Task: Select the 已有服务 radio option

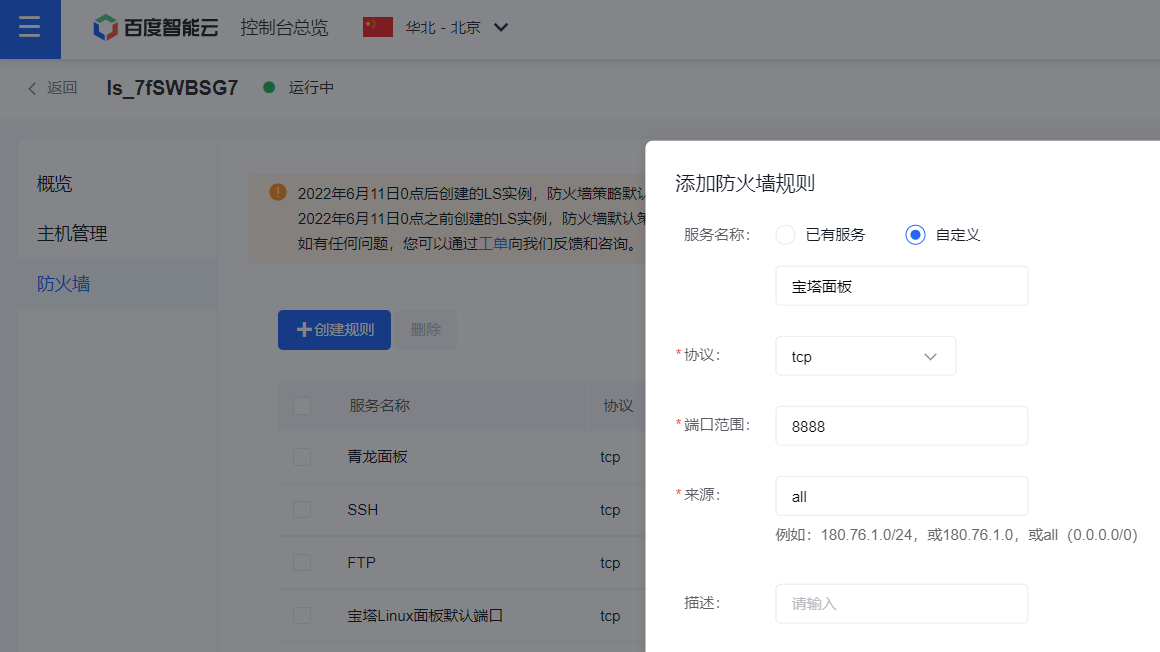Action: (786, 235)
